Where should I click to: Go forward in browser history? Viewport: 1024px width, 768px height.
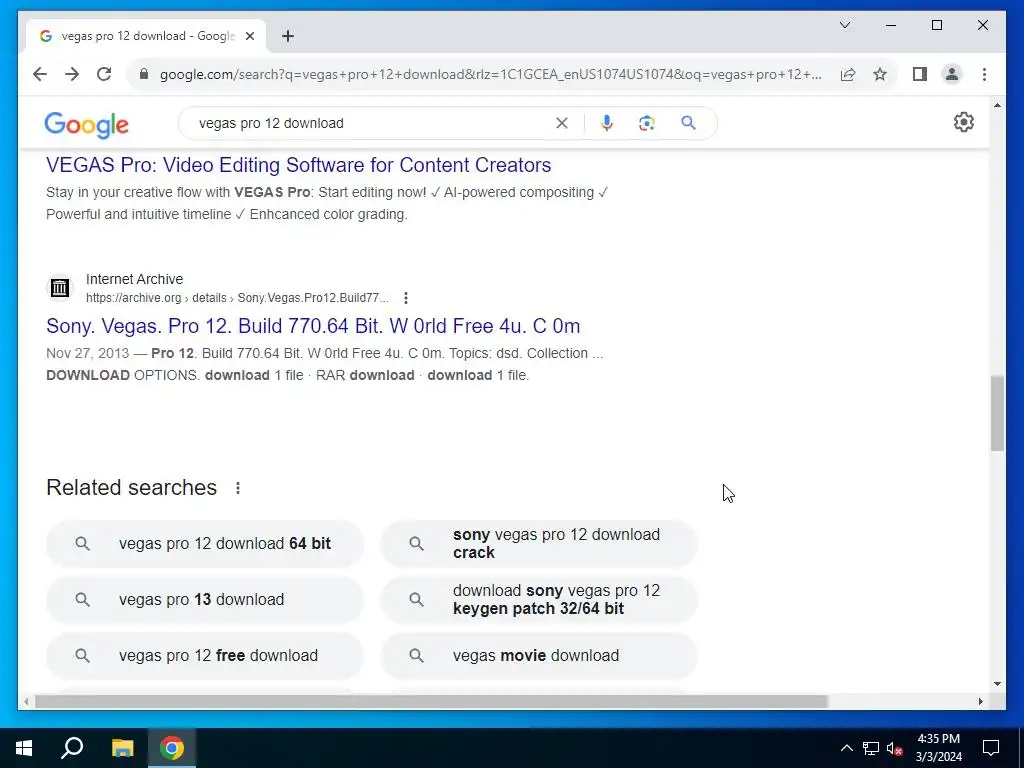click(72, 74)
